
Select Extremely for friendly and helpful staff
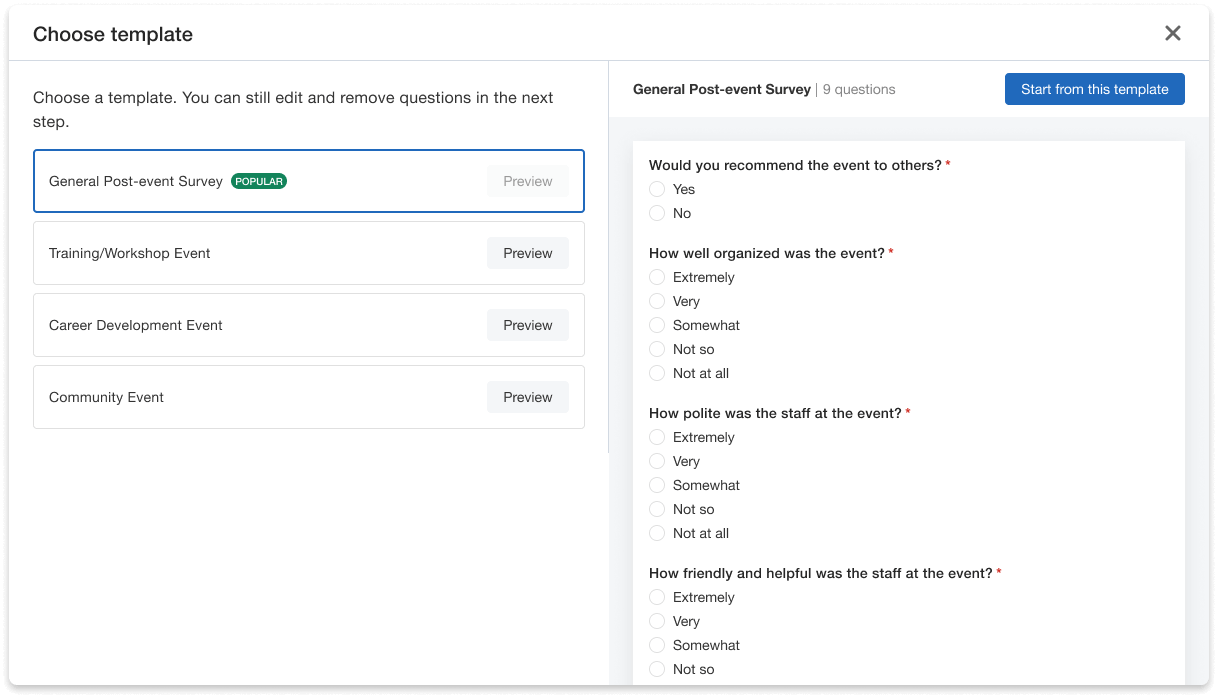coord(657,597)
